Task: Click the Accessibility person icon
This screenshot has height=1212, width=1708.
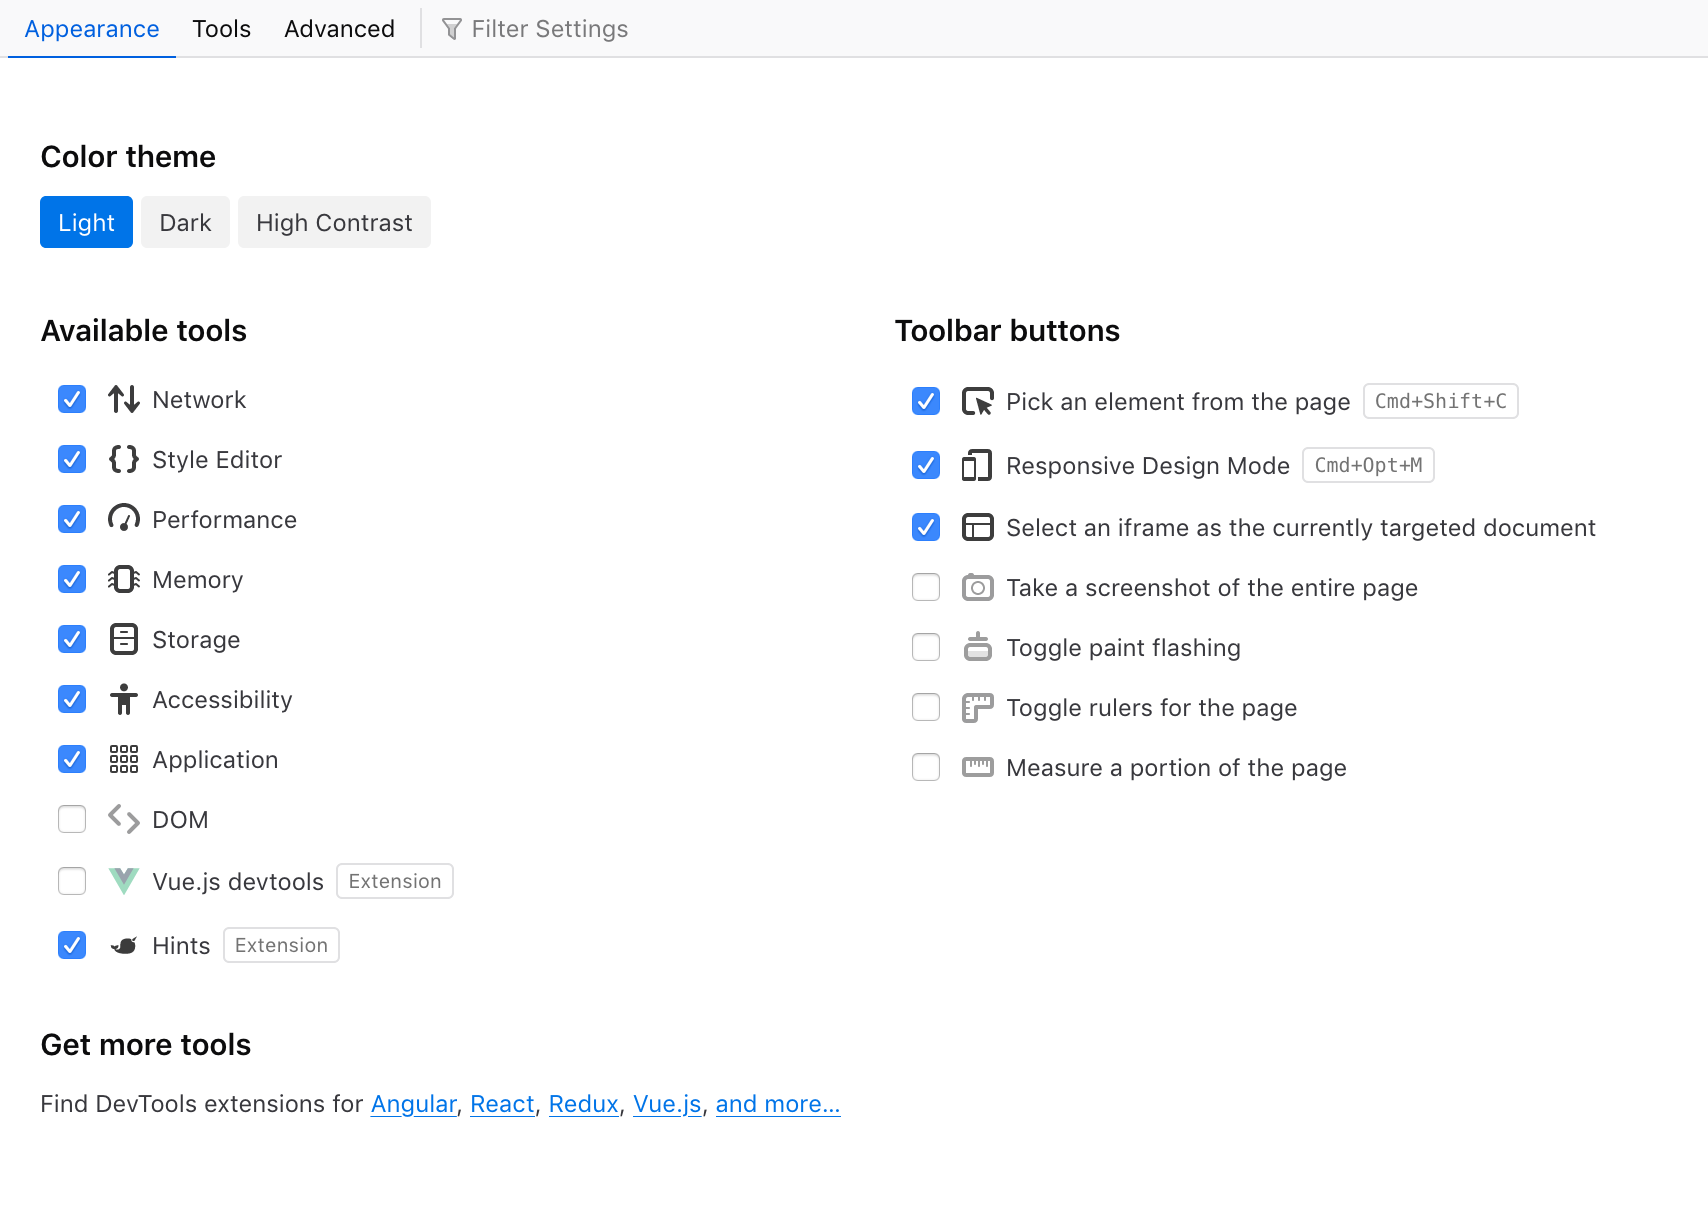Action: point(123,699)
